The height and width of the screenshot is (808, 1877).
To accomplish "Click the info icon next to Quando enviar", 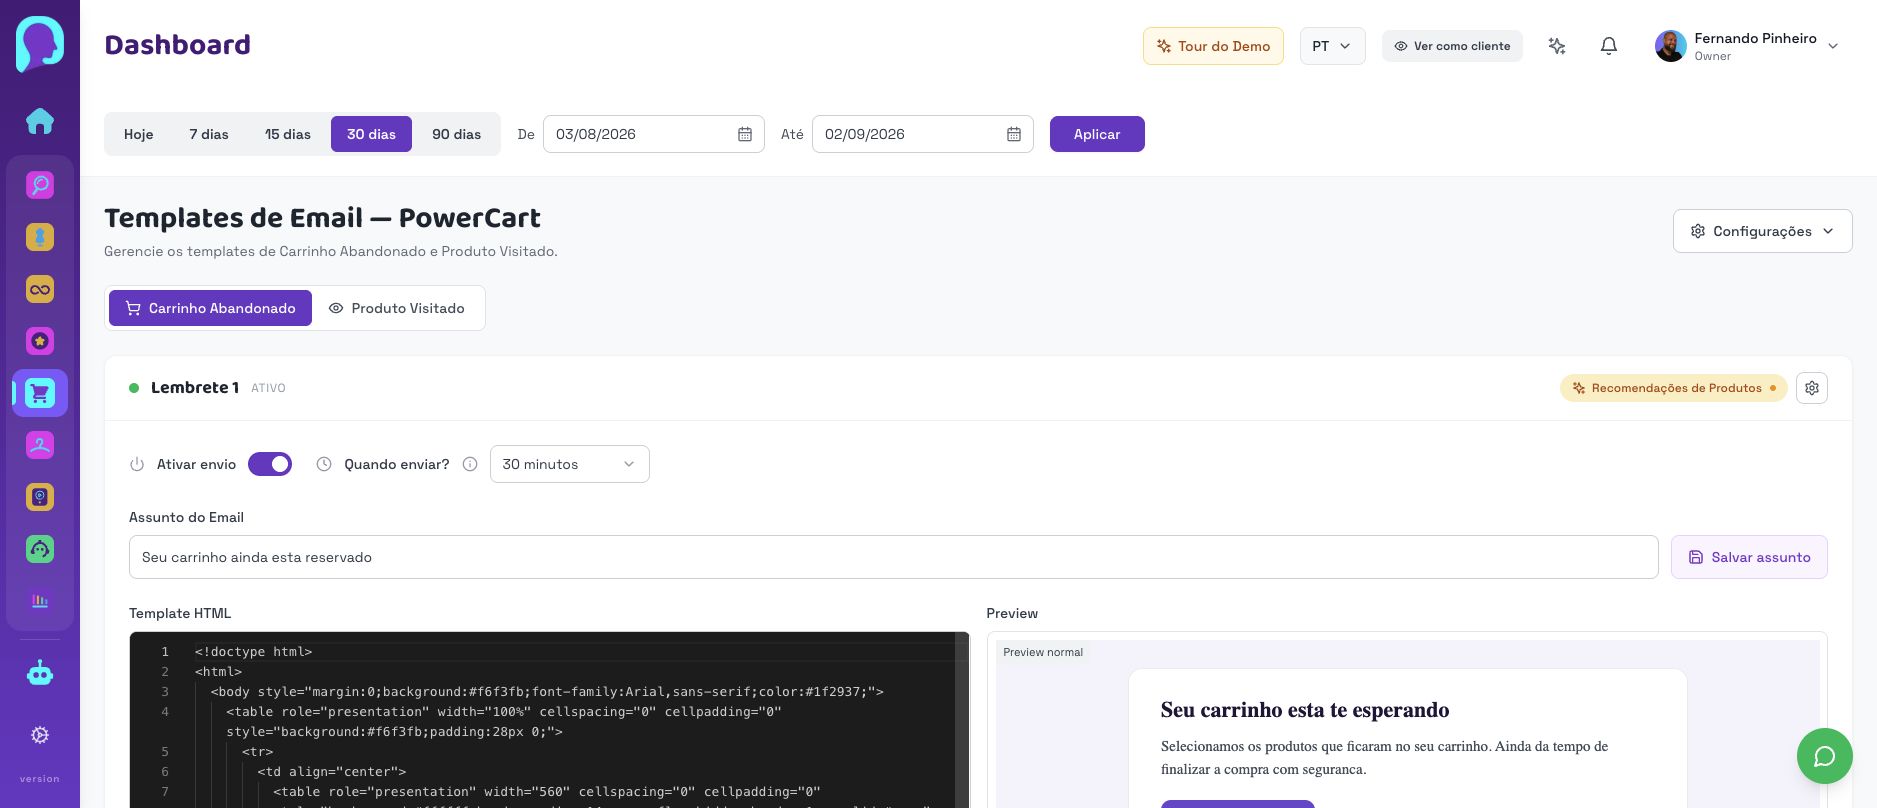I will pos(470,464).
